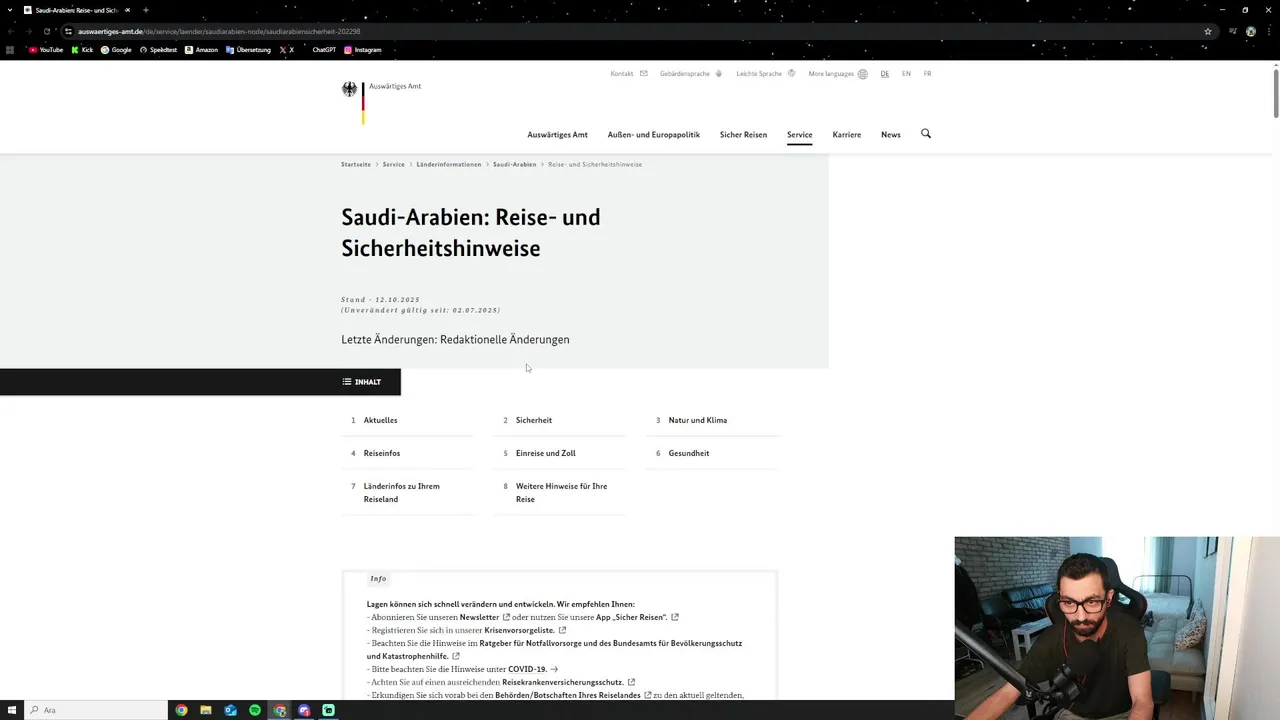Go to Service breadcrumb
This screenshot has height=720, width=1280.
(394, 164)
